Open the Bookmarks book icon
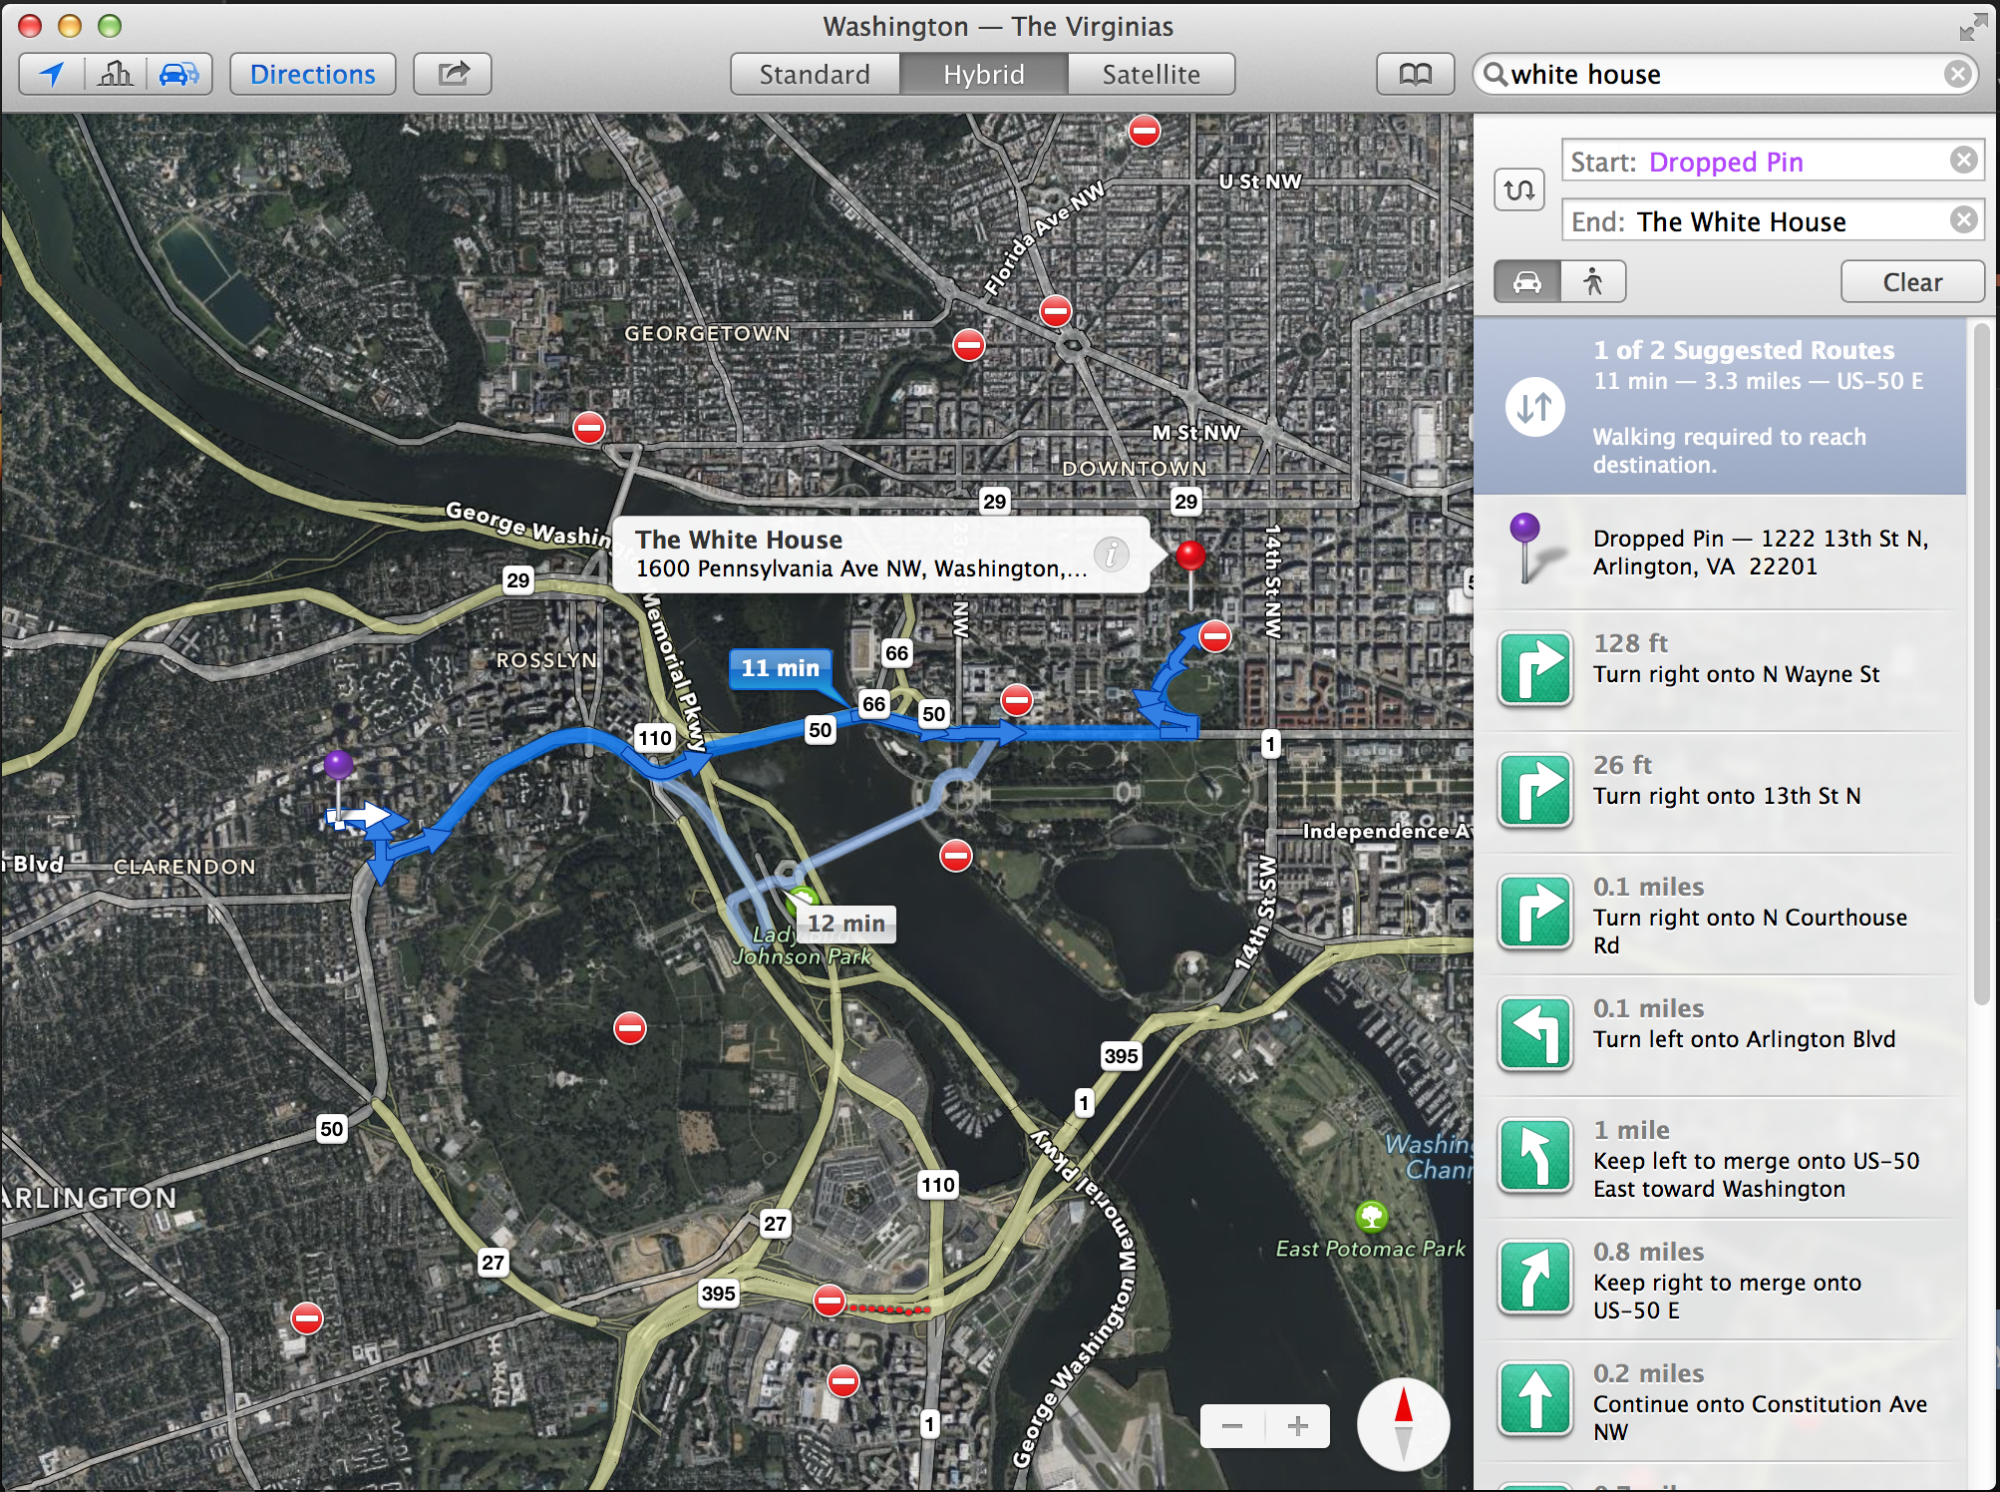 [1415, 74]
